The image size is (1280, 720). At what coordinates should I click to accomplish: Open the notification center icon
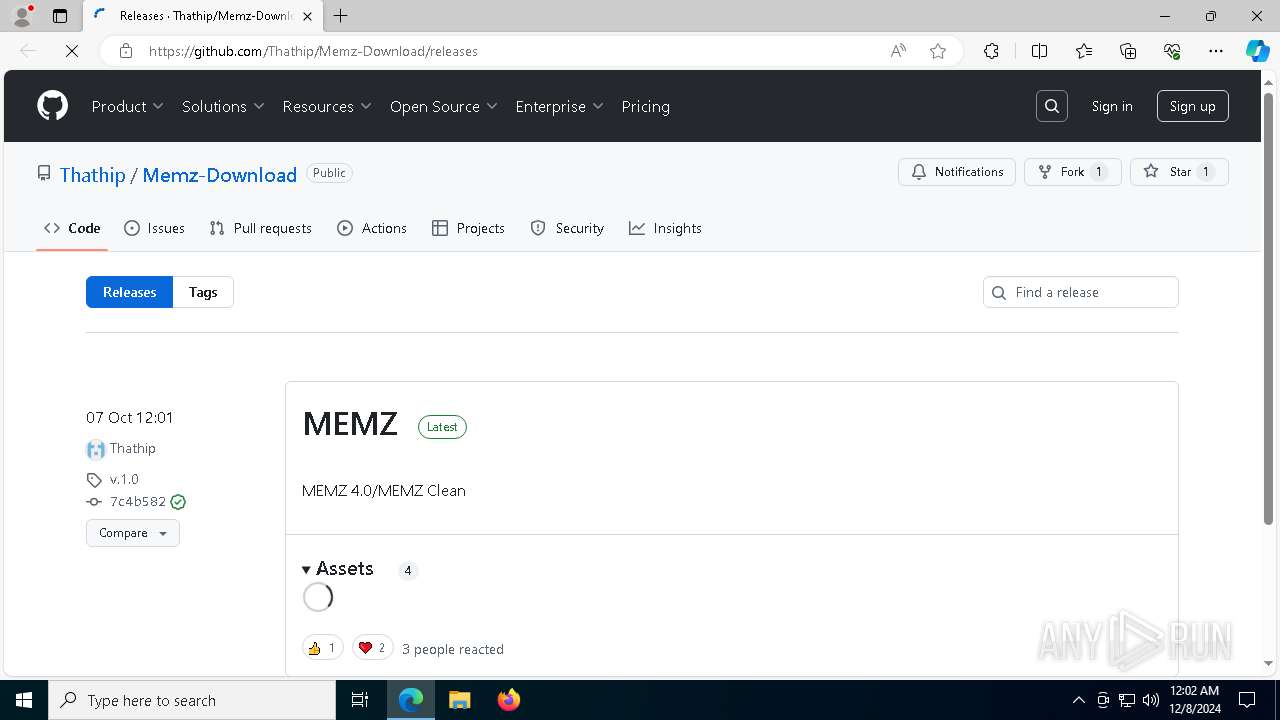pos(1247,700)
